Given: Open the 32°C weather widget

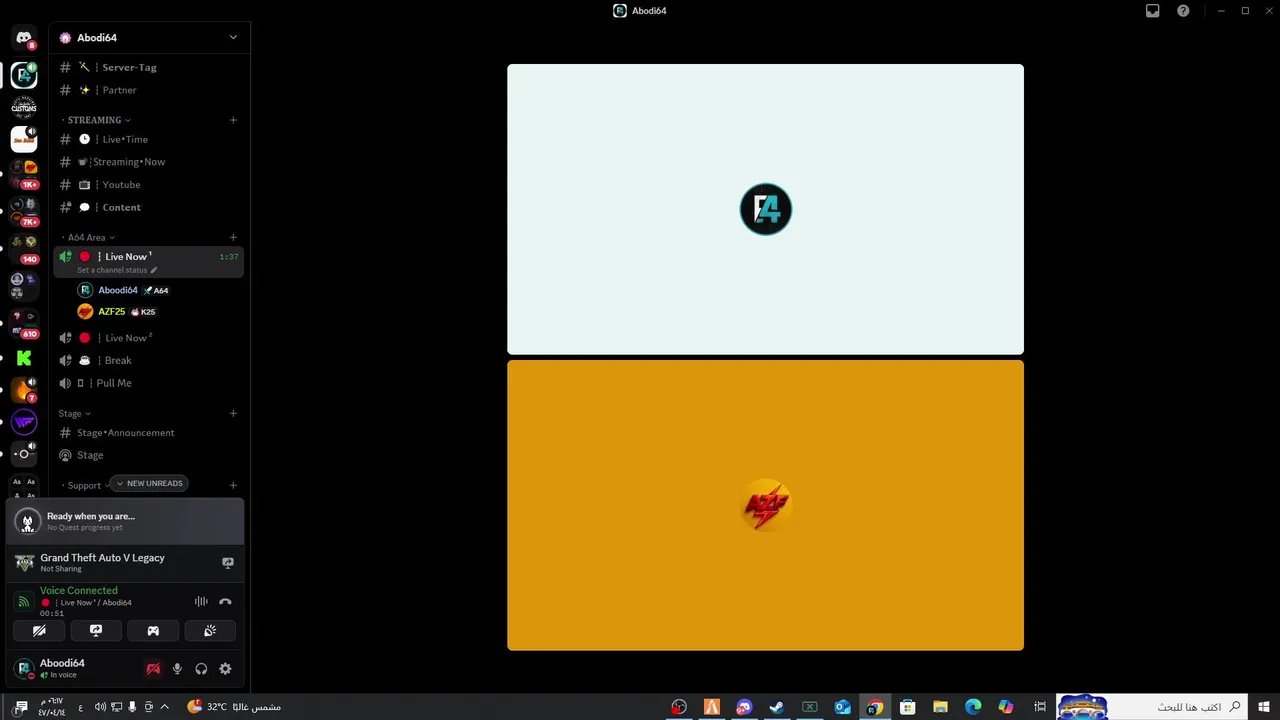Looking at the screenshot, I should (x=234, y=707).
